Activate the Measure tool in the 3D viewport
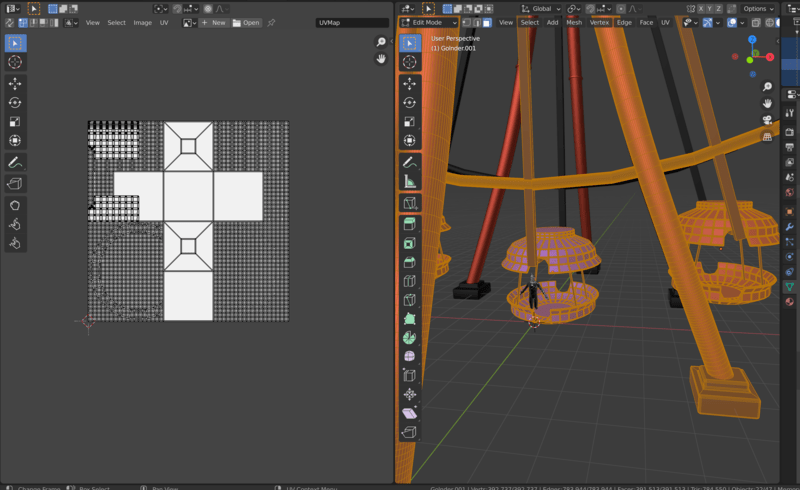800x490 pixels. [x=409, y=182]
